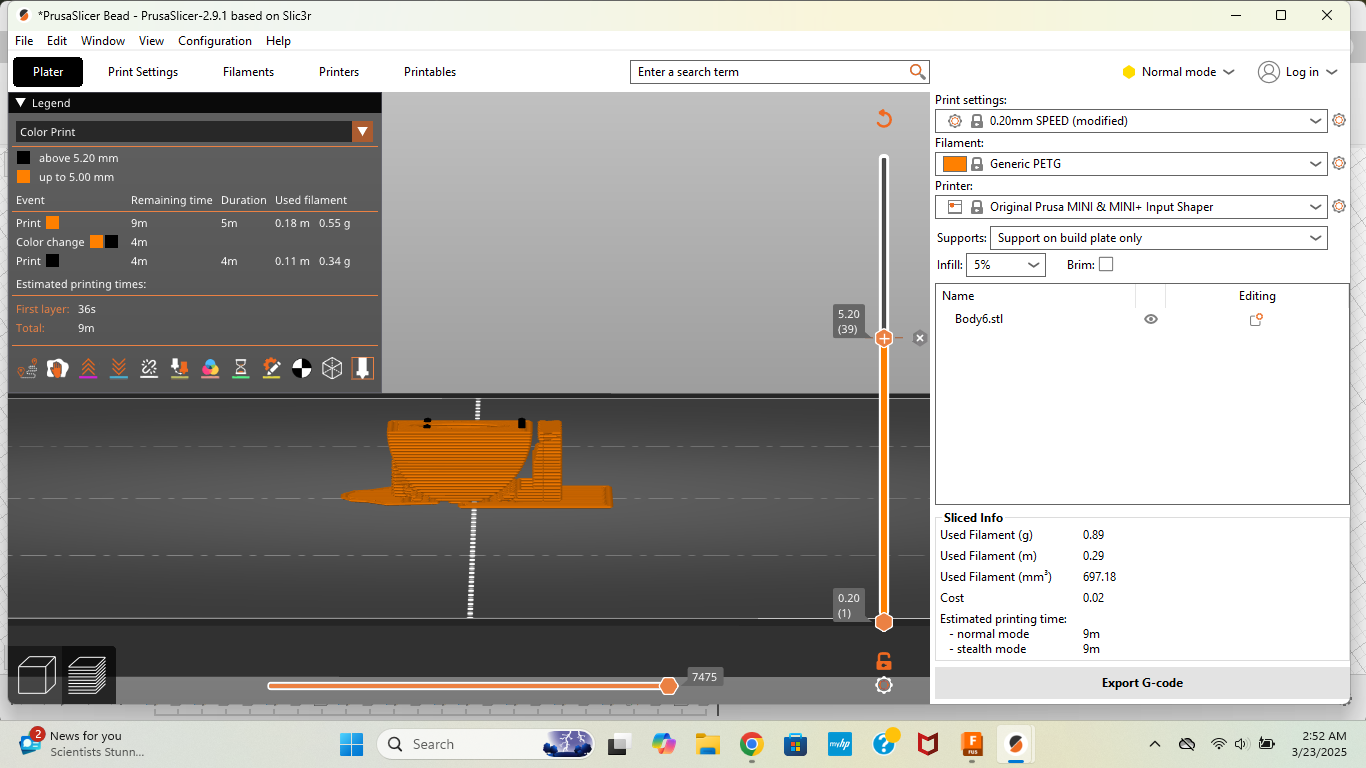This screenshot has width=1366, height=768.
Task: Switch to Print Settings tab
Action: pyautogui.click(x=143, y=72)
